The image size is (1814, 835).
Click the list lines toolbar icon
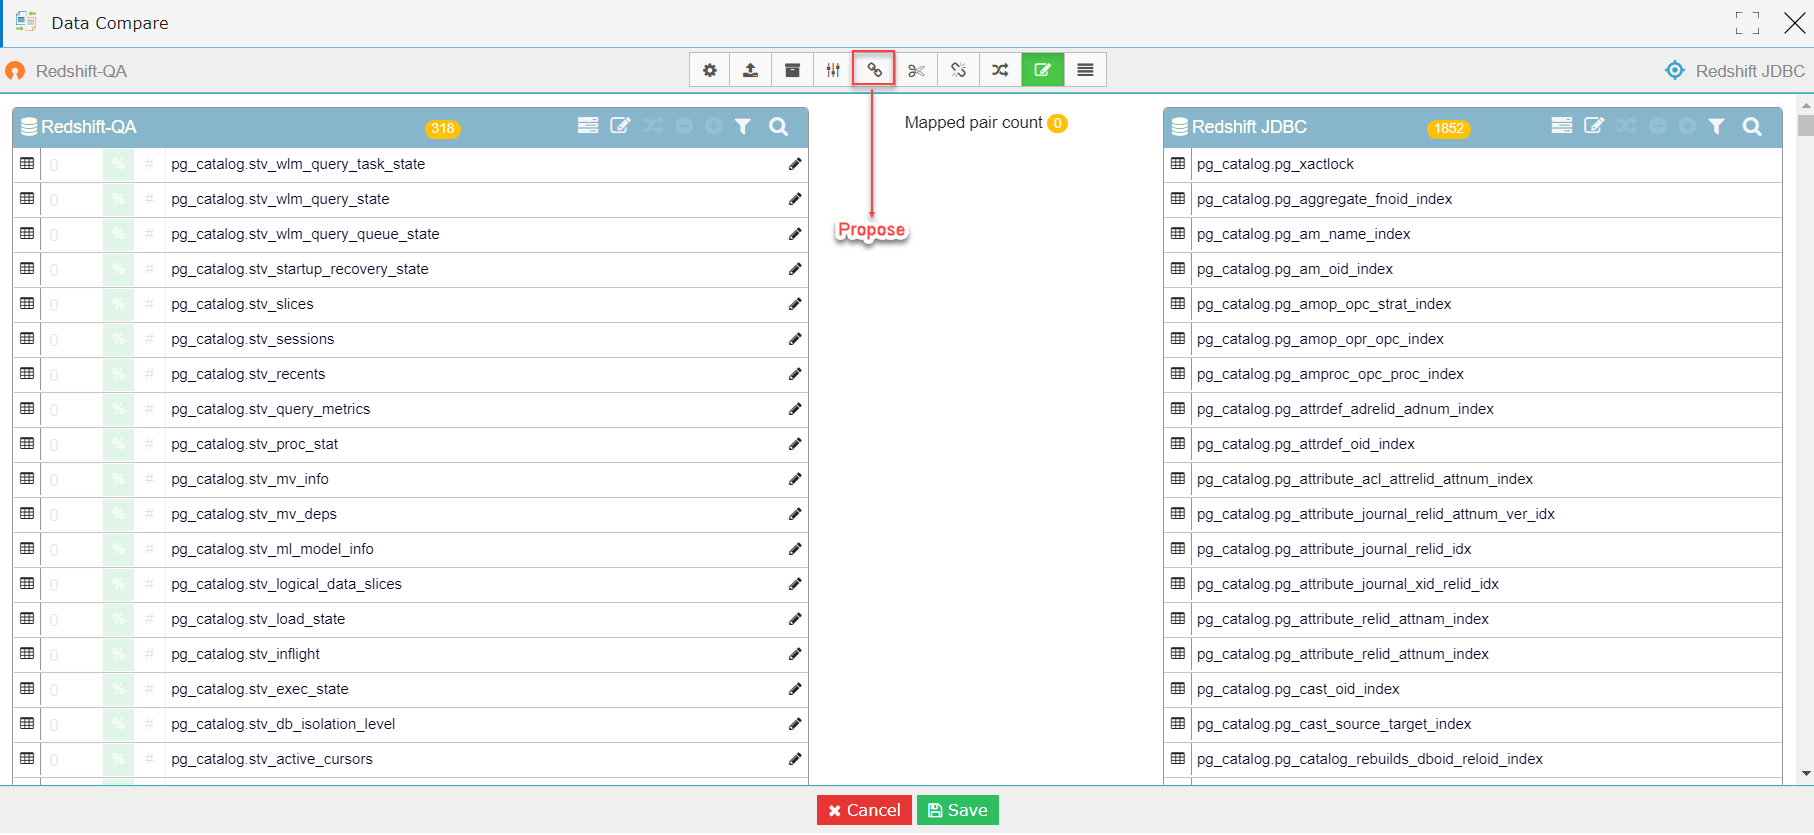coord(1085,70)
